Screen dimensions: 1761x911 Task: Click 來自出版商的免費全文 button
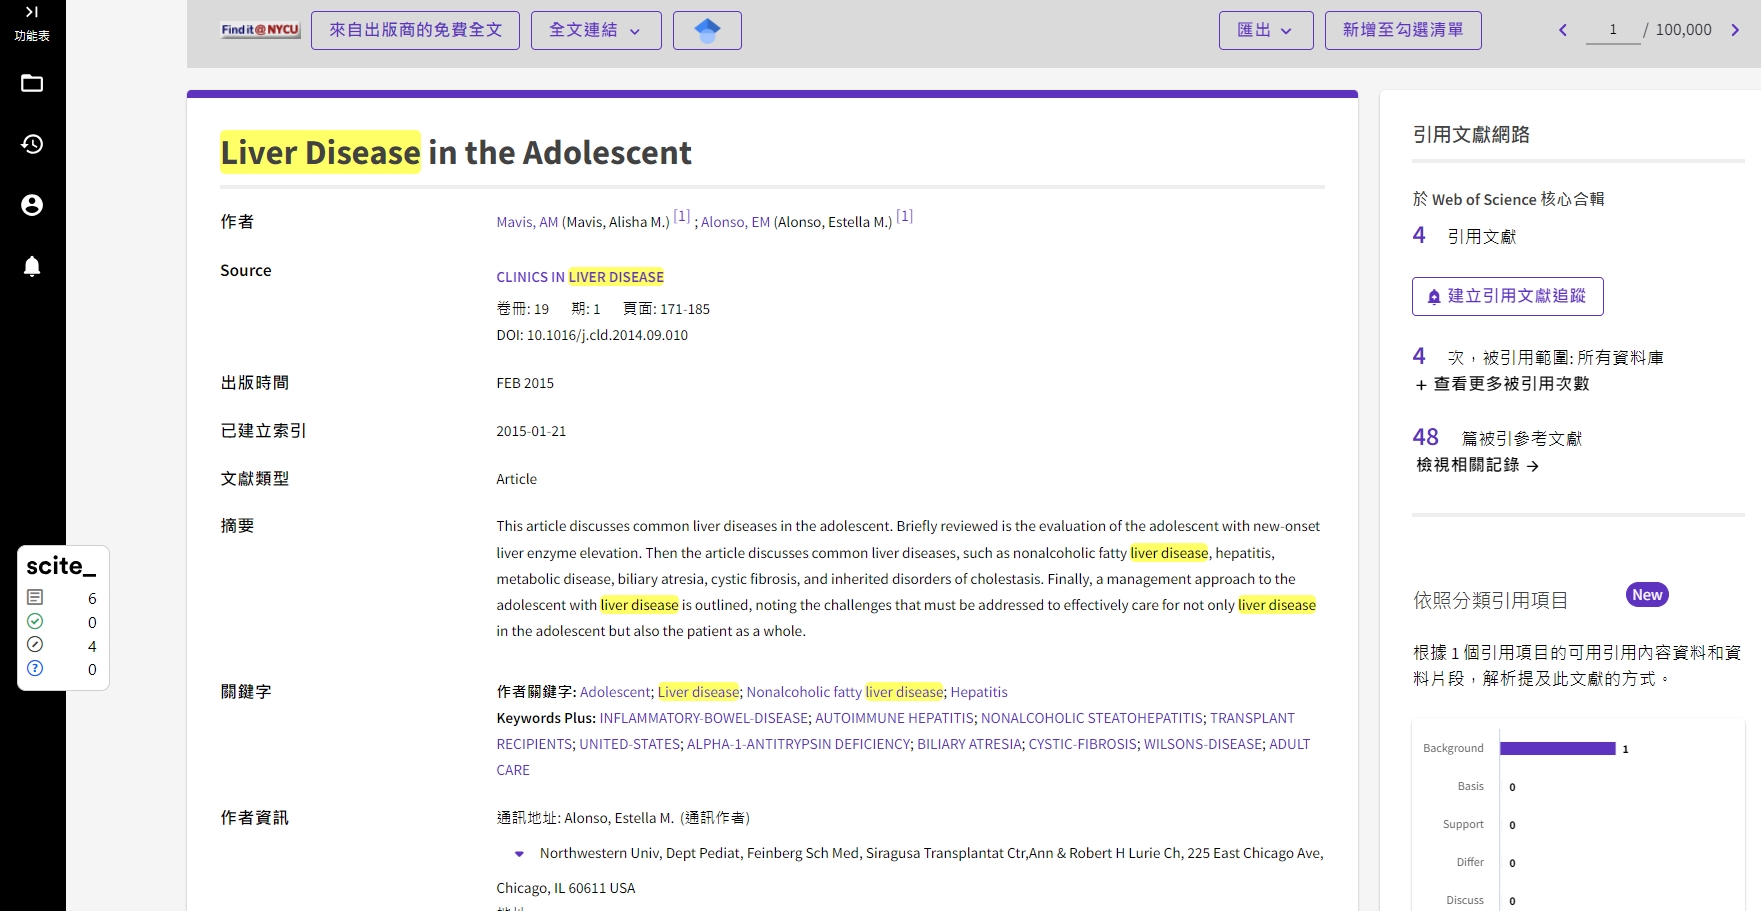(x=415, y=30)
